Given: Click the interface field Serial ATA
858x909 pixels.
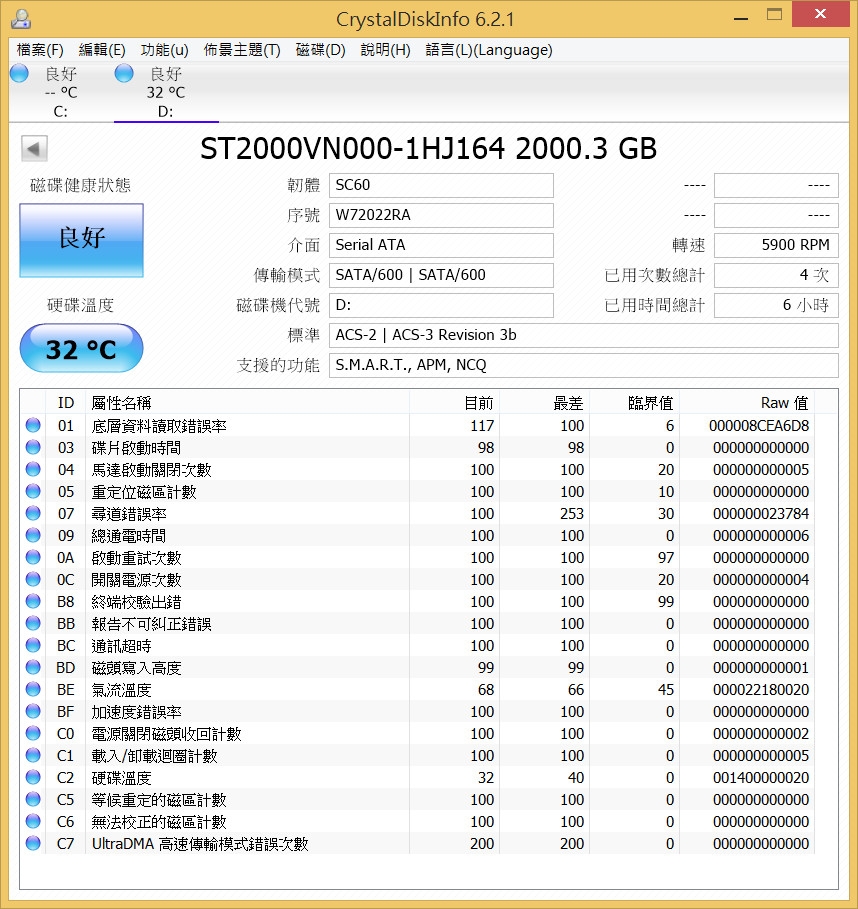Looking at the screenshot, I should tap(441, 245).
